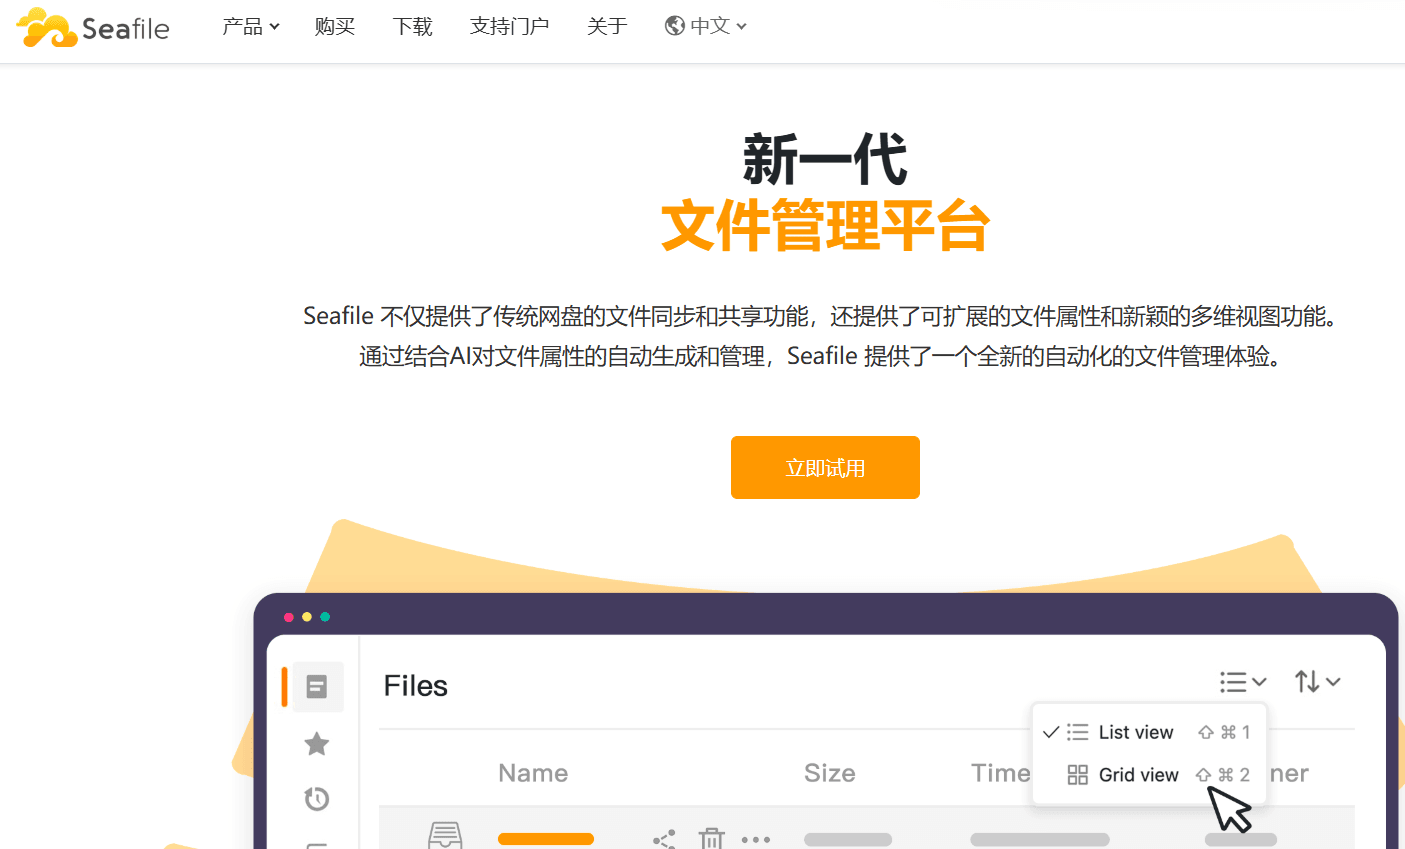Screen dimensions: 1405x849
Task: Open the 支持门户 link
Action: pos(510,26)
